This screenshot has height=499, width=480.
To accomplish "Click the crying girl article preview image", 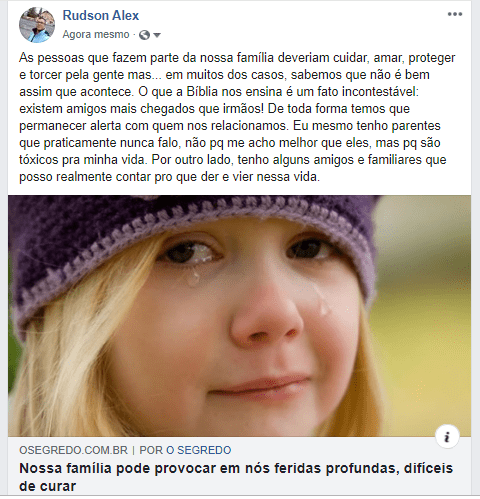I will tap(239, 316).
